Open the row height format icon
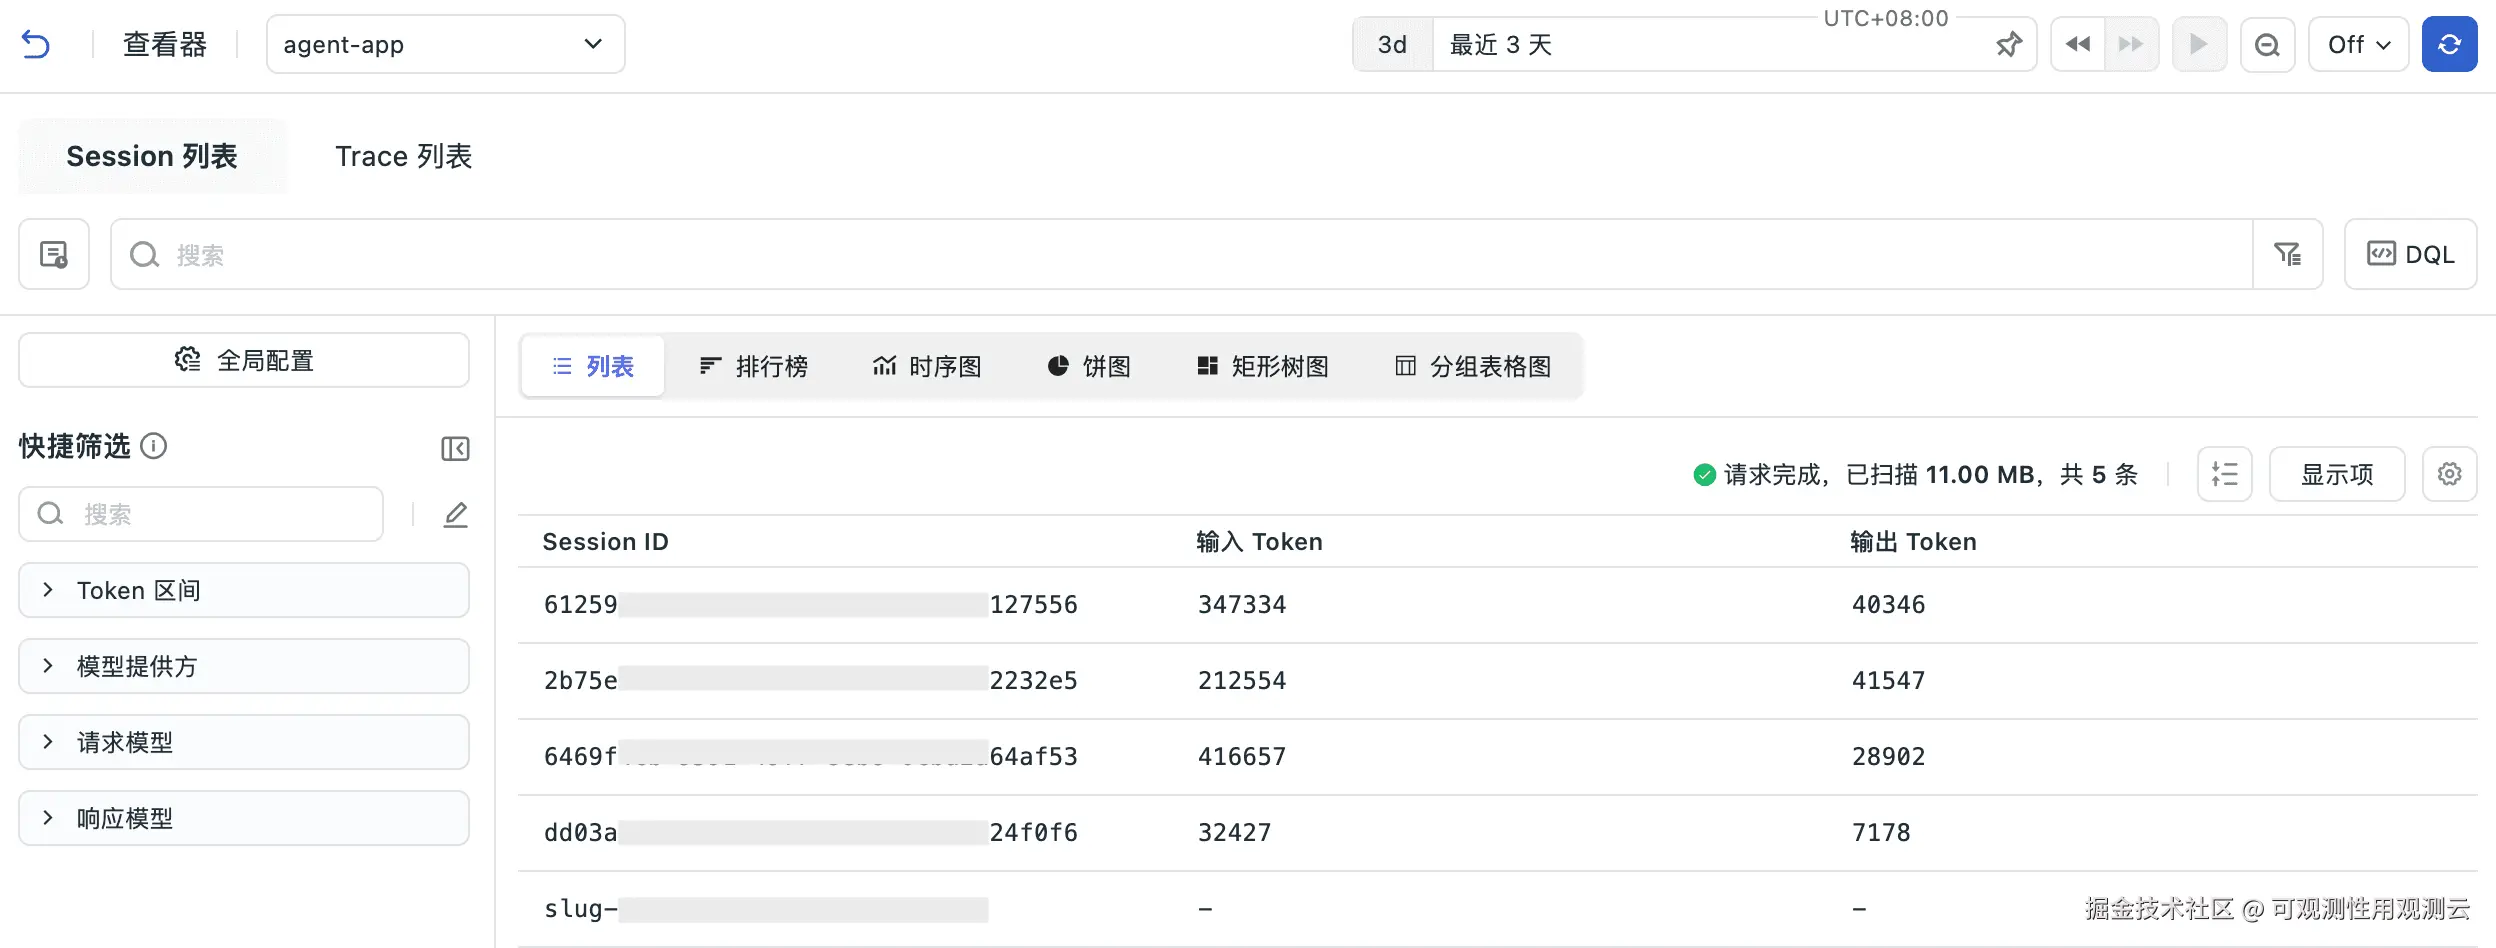 [x=2225, y=474]
